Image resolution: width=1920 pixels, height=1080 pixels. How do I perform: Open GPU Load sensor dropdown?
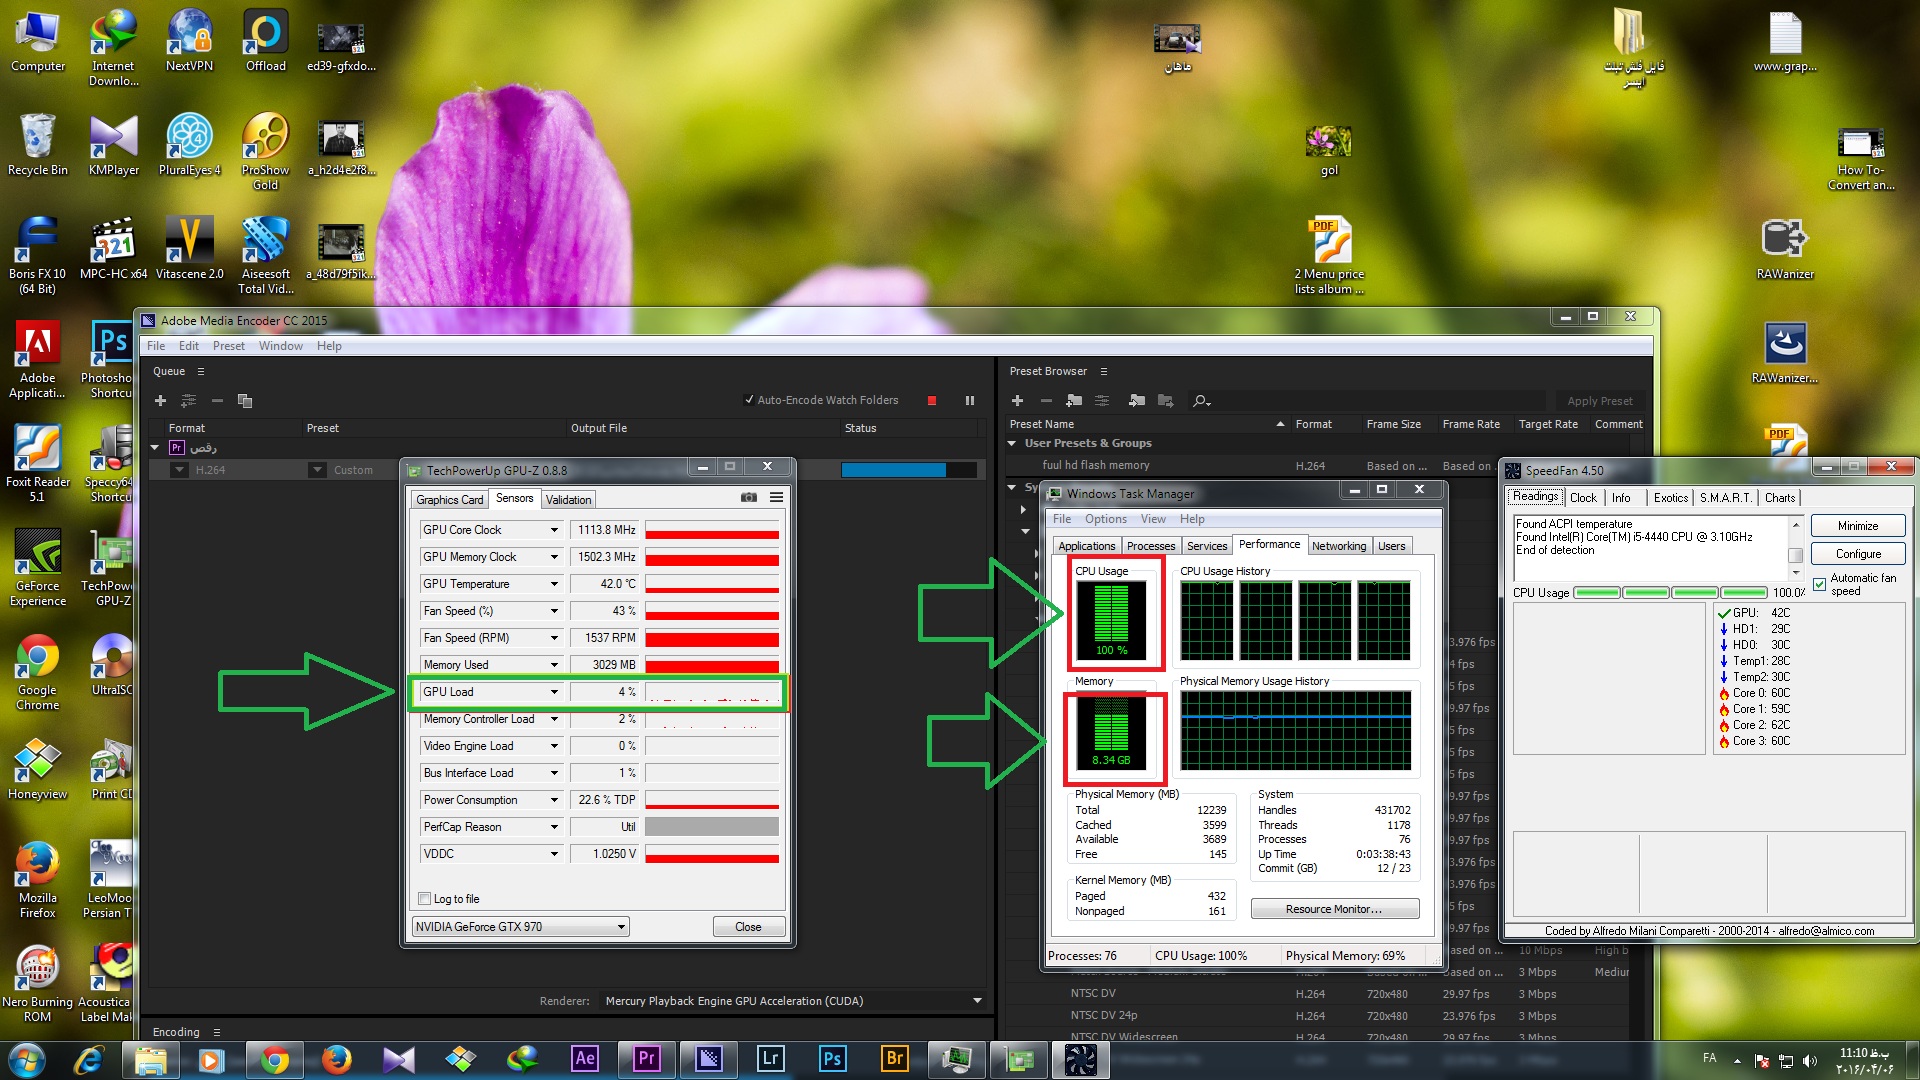pyautogui.click(x=554, y=692)
